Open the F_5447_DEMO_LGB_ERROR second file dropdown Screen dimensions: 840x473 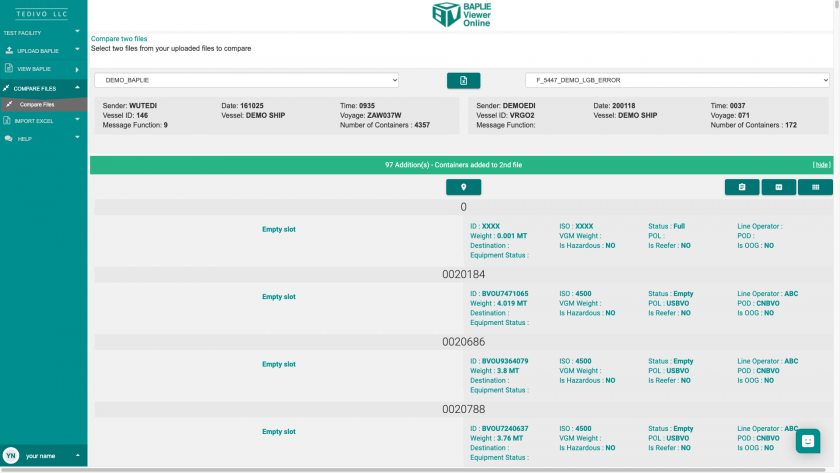coord(677,80)
